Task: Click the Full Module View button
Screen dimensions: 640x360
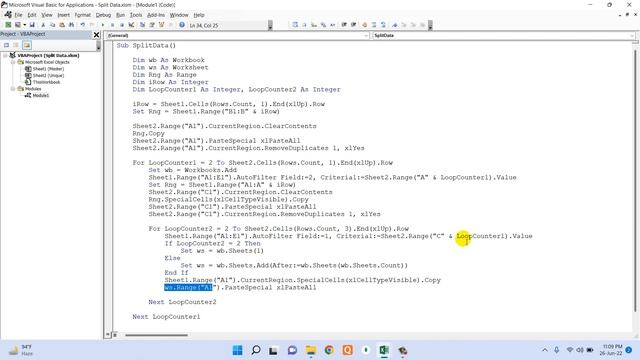Action: pyautogui.click(x=115, y=335)
